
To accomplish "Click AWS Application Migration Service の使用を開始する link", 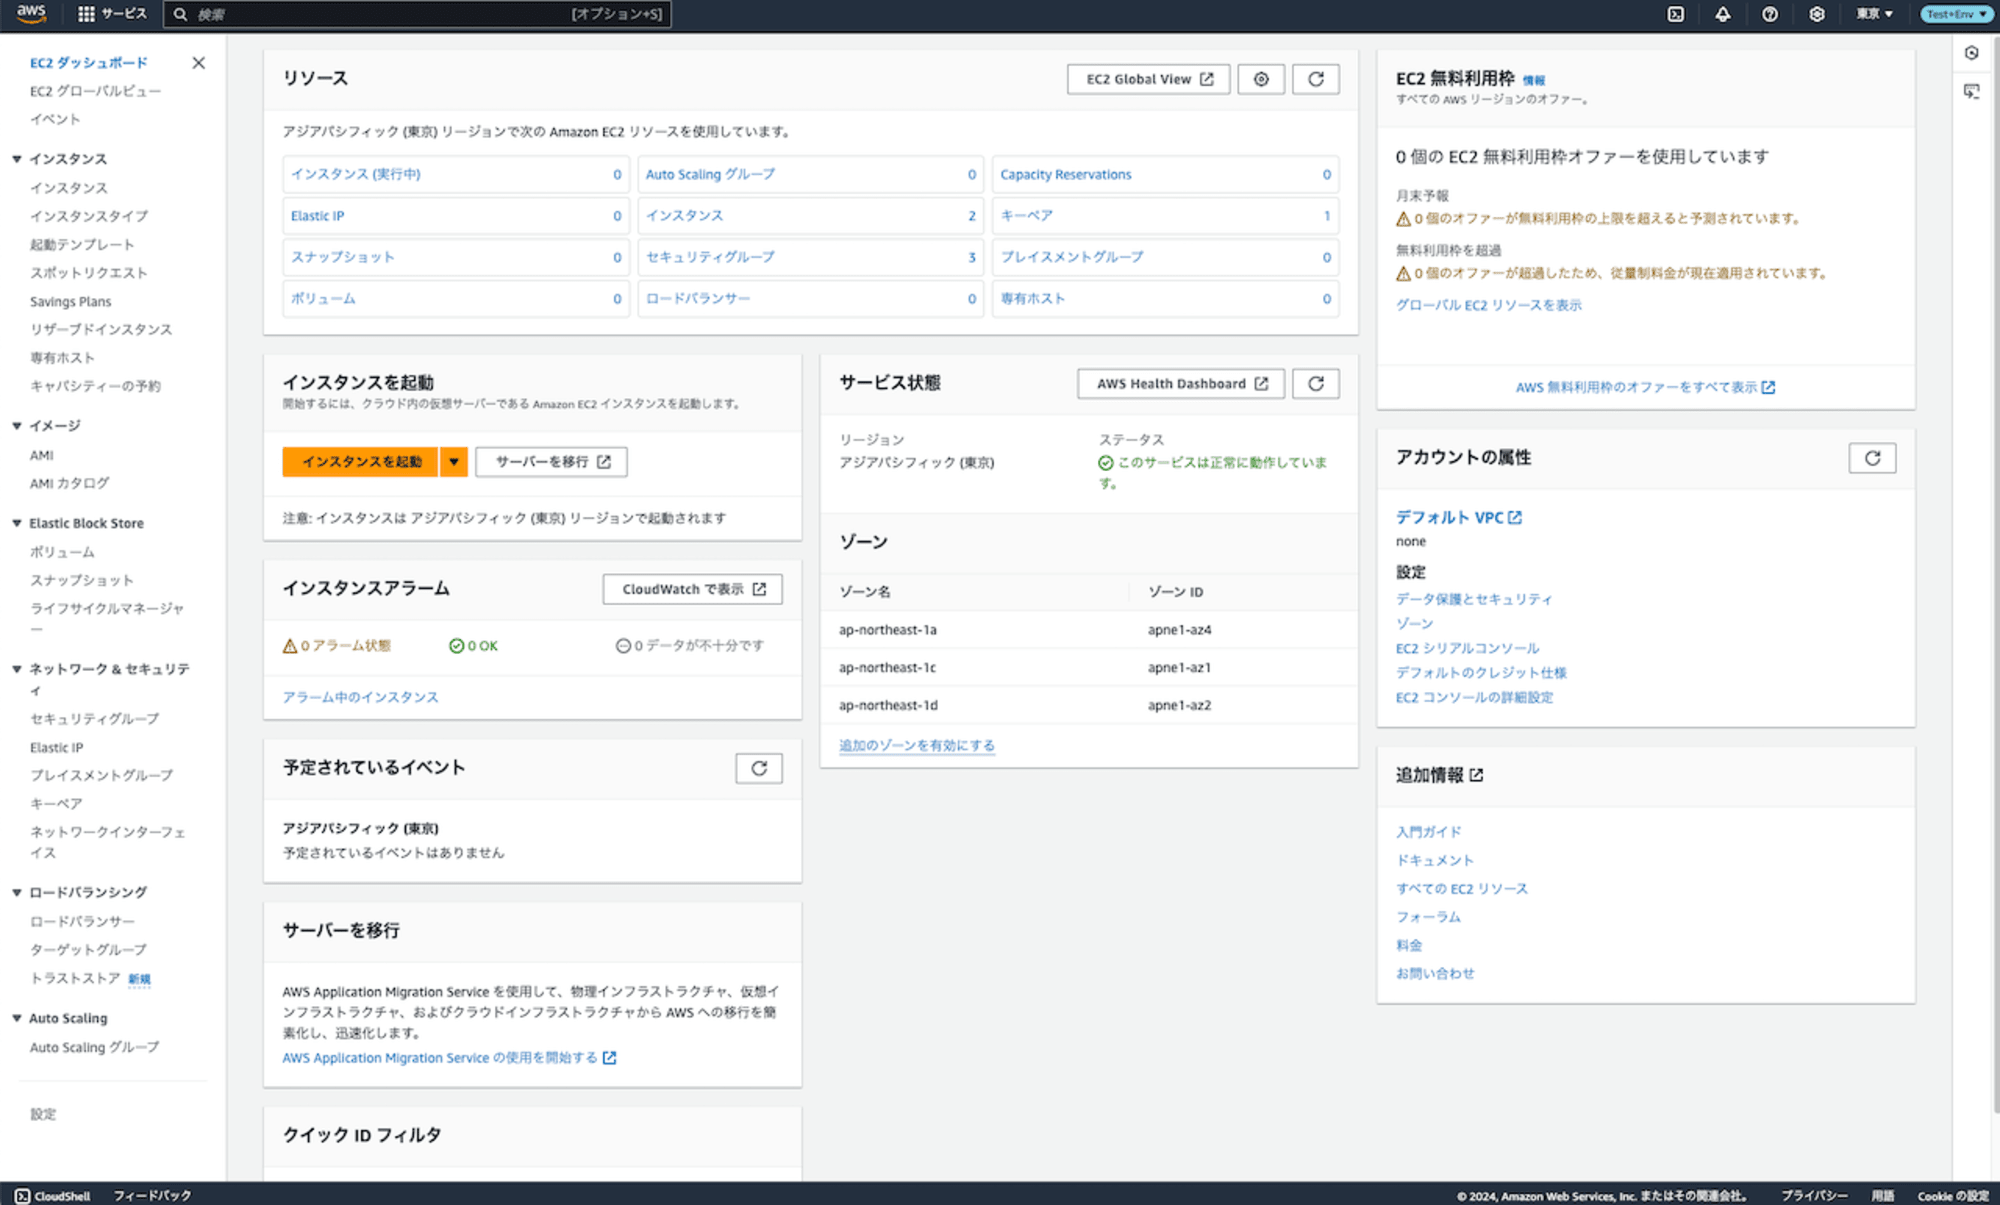I will point(450,1058).
